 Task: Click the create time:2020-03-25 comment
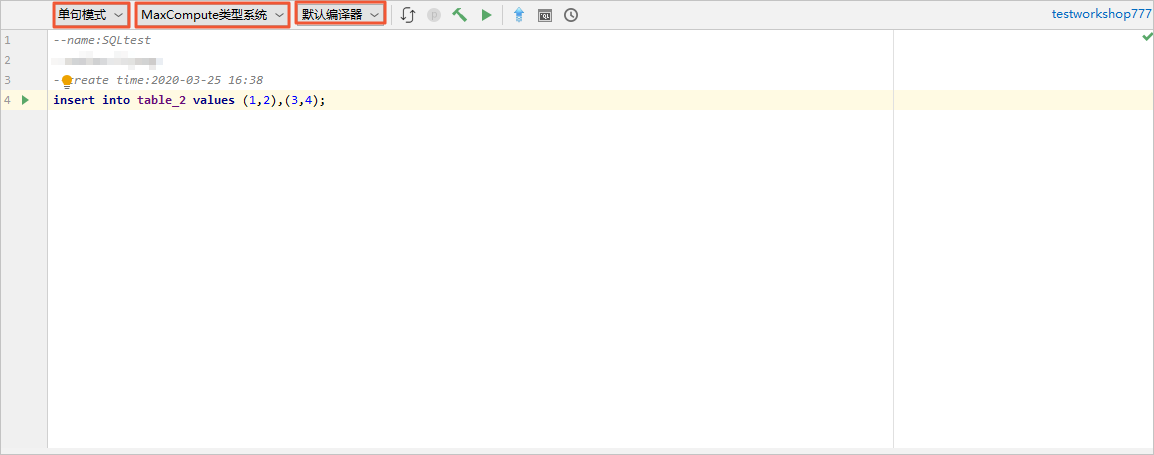158,80
